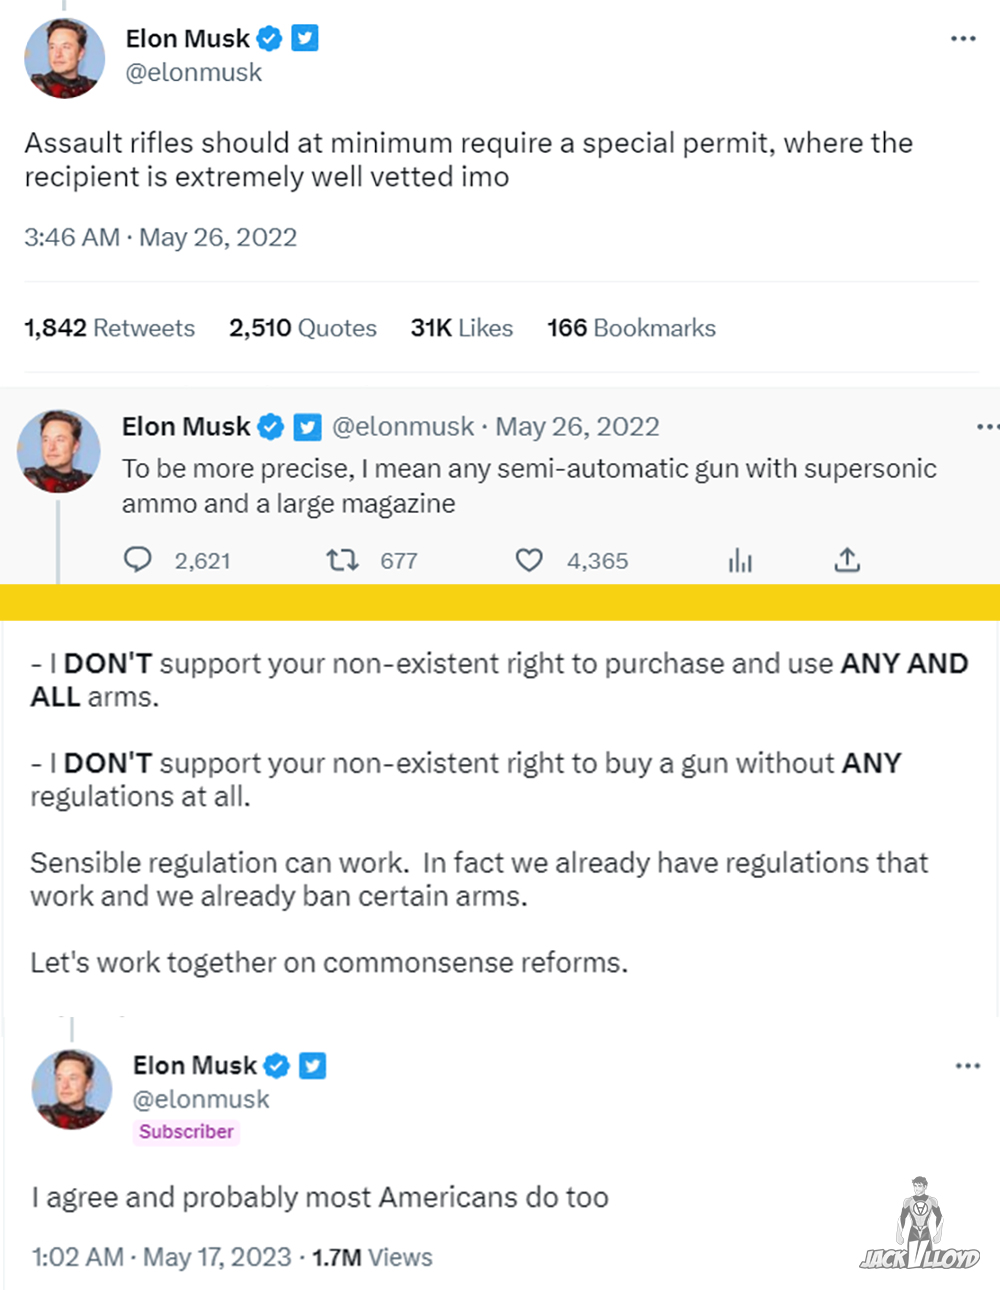The width and height of the screenshot is (1000, 1290).
Task: Like the semi-automatic gun reply tweet
Action: point(529,560)
